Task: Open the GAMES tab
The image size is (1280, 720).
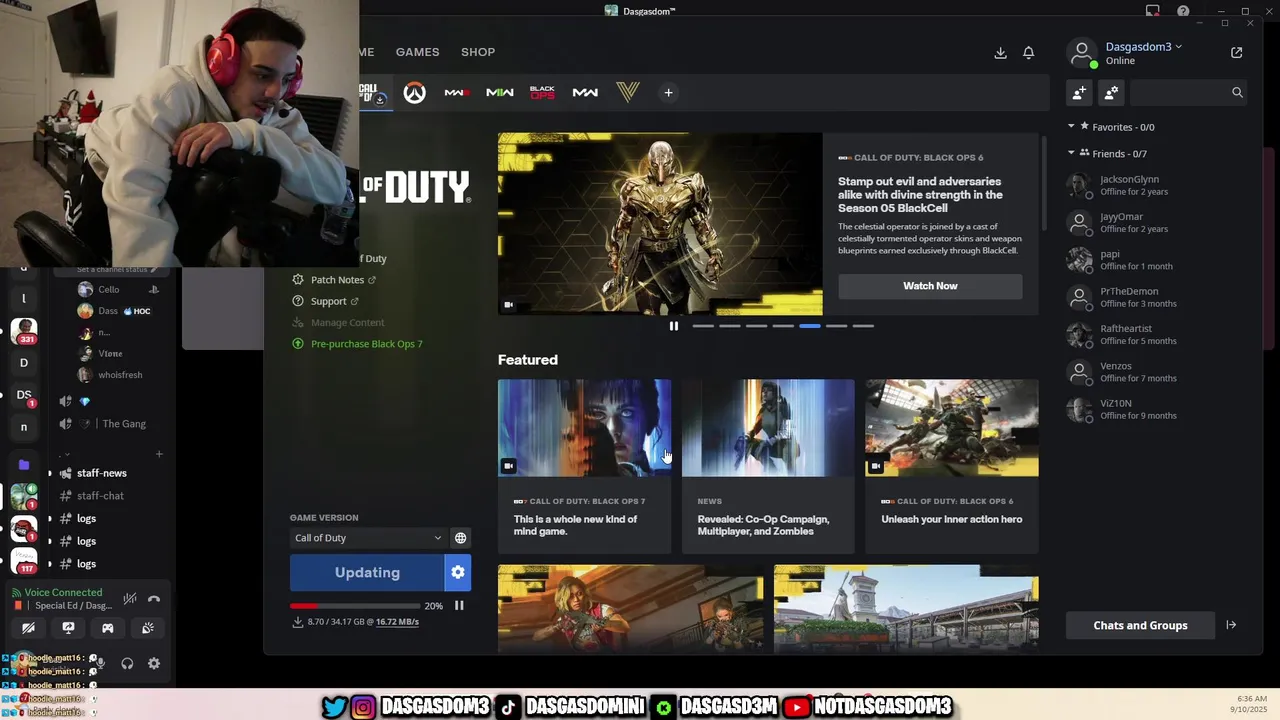Action: point(417,52)
